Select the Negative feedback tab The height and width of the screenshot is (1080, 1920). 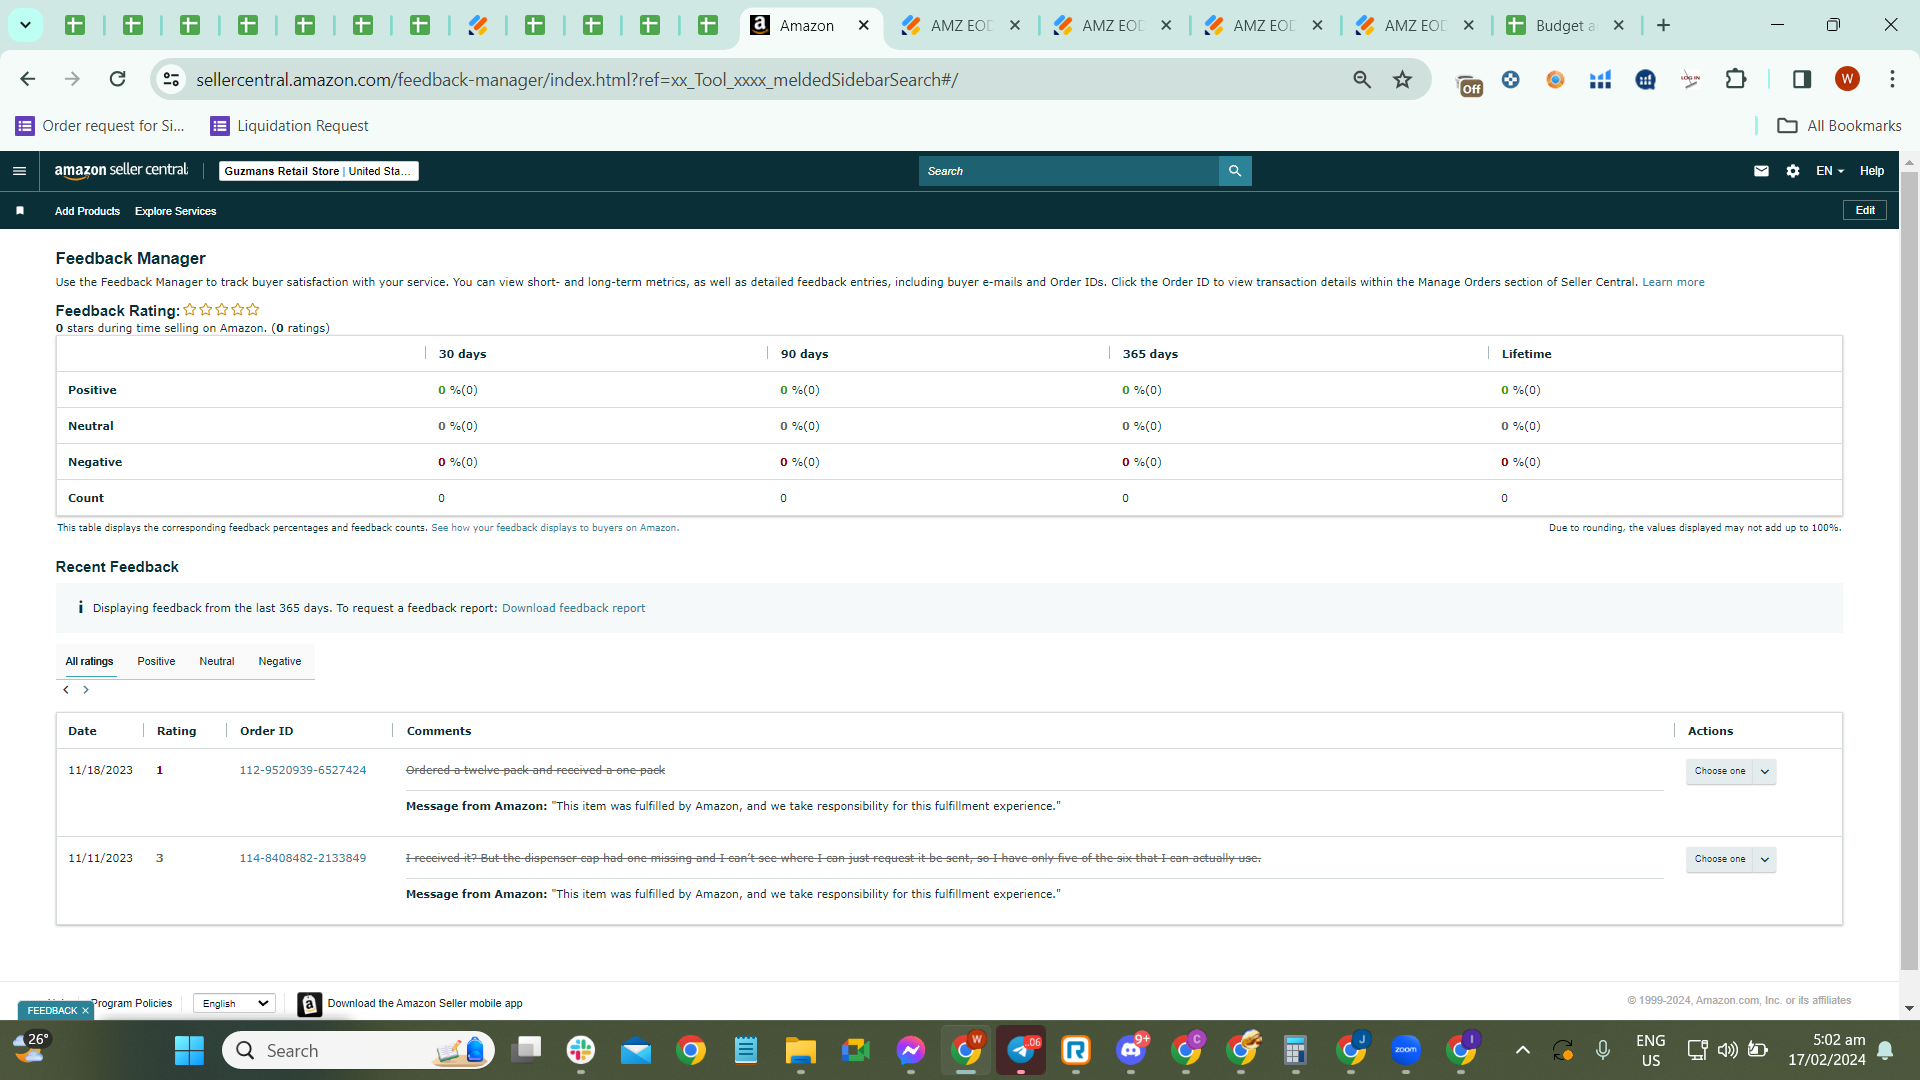tap(280, 662)
